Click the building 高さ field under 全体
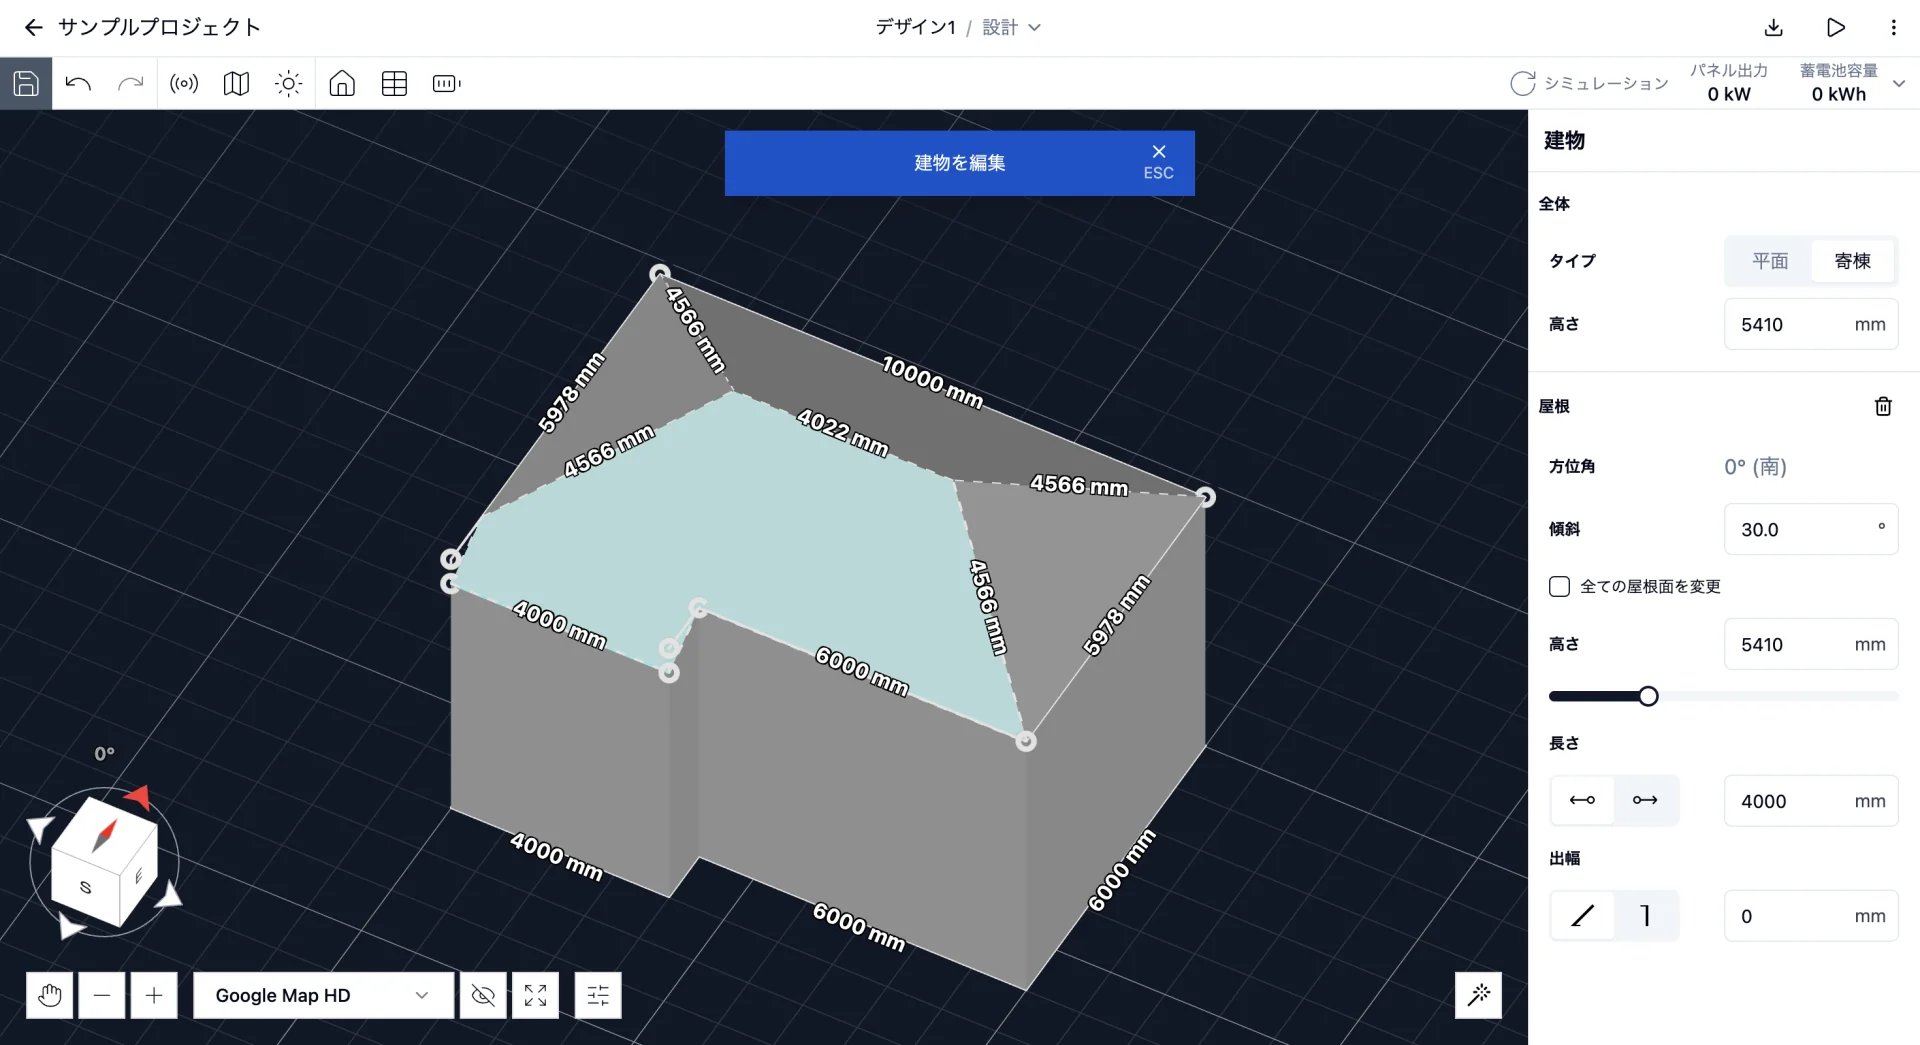Viewport: 1920px width, 1045px height. coord(1811,324)
